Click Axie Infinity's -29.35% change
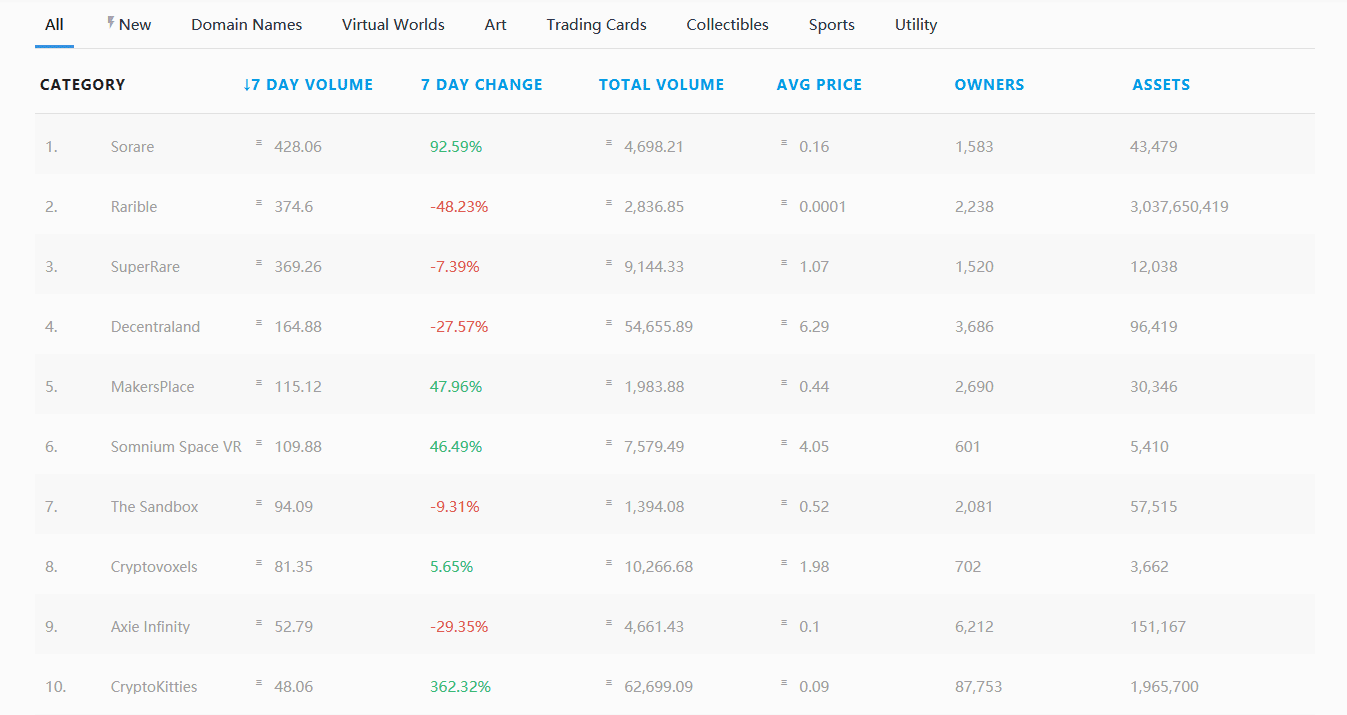The width and height of the screenshot is (1347, 715). coord(459,626)
